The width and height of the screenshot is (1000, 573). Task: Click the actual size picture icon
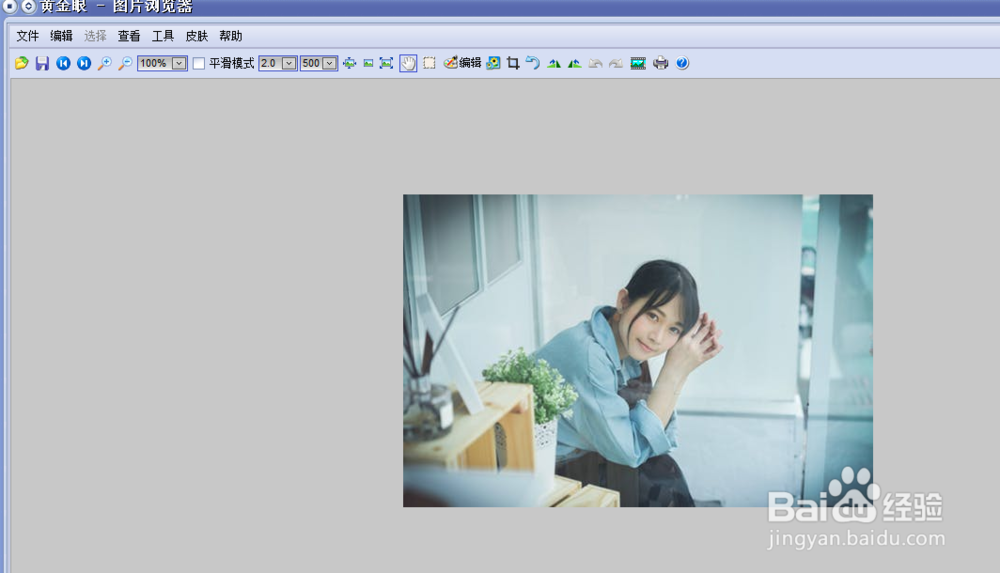pyautogui.click(x=368, y=63)
